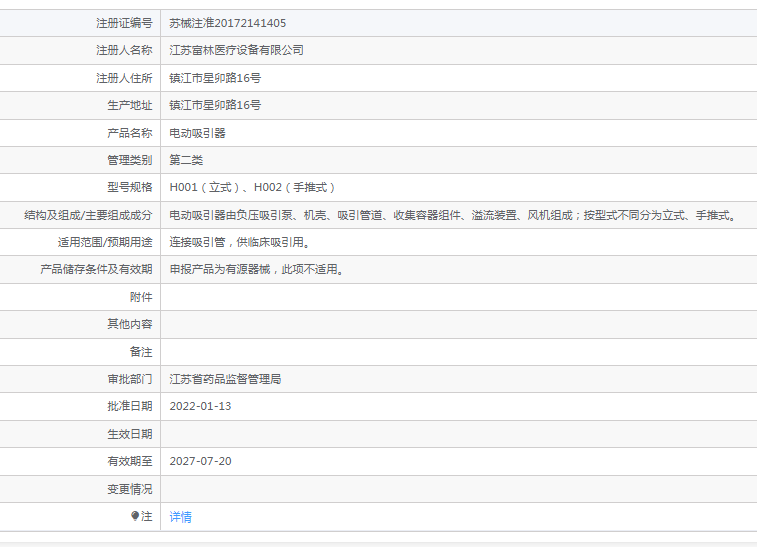Select company name 江苏富林医疗设备有限公司
This screenshot has height=547, width=757.
(x=237, y=50)
